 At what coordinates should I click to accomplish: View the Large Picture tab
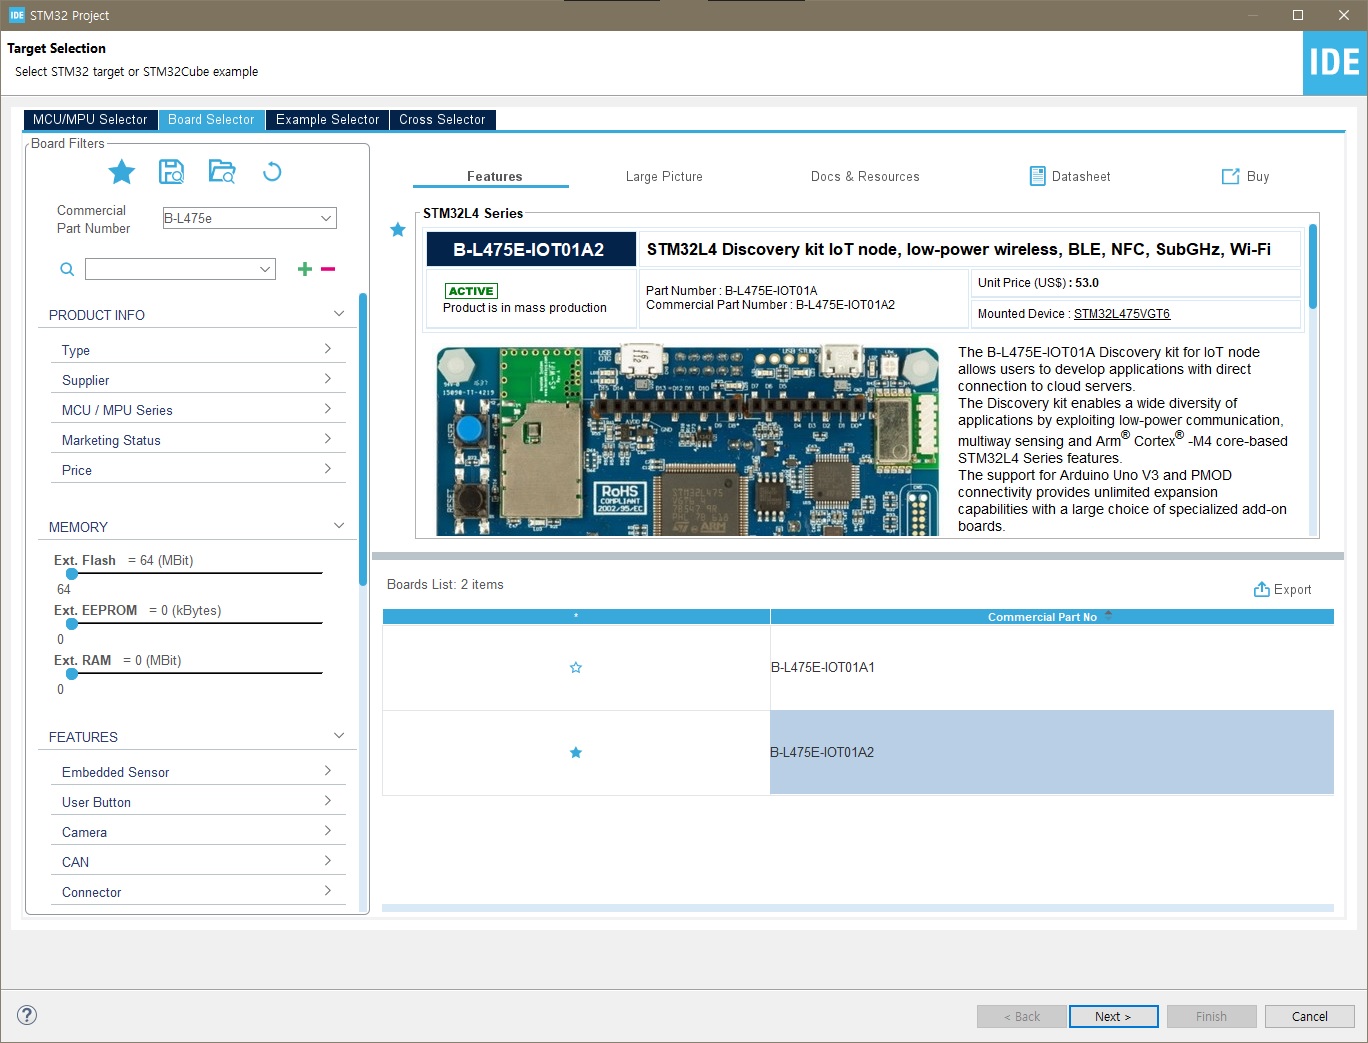click(x=664, y=176)
